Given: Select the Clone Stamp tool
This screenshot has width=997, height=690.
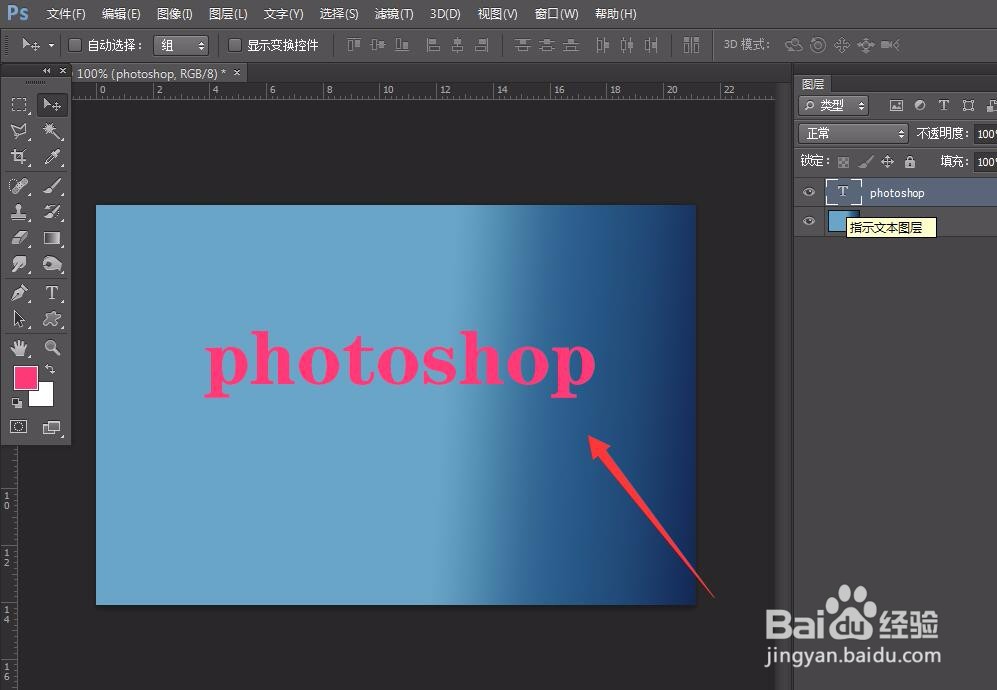Looking at the screenshot, I should 19,212.
